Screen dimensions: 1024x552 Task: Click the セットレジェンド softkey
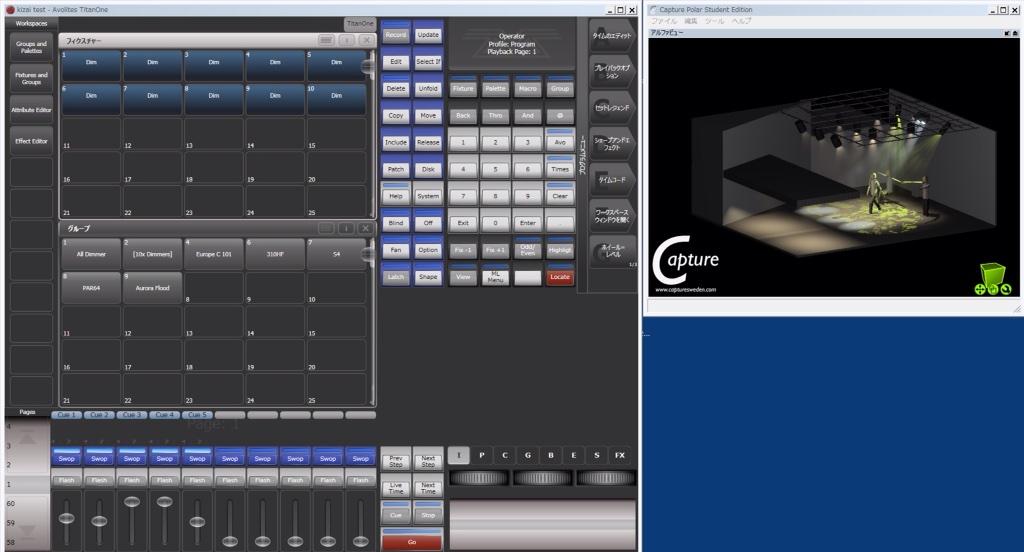pyautogui.click(x=612, y=108)
